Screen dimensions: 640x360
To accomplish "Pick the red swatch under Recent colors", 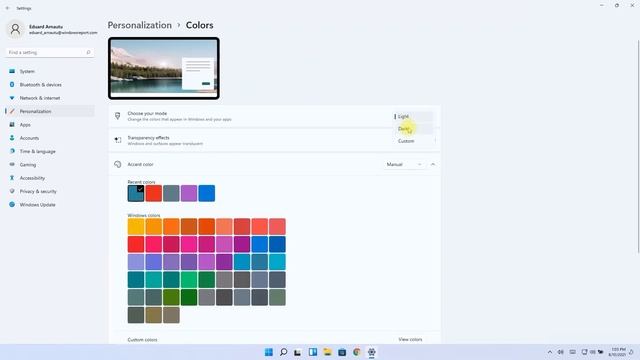I will coord(153,193).
